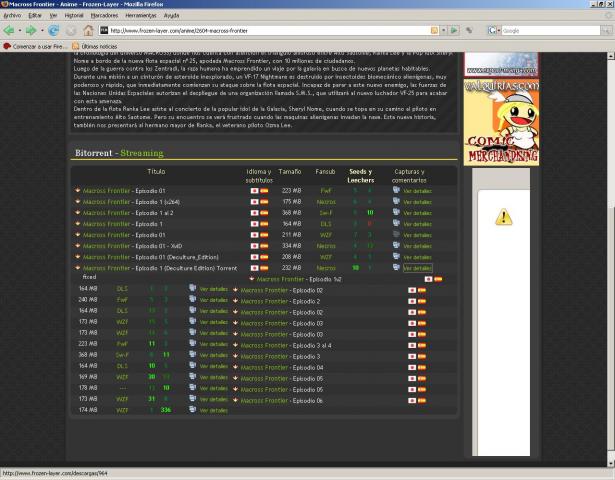Click the captures icon in the 174 MB WZF row
Viewport: 615px width, 480px height.
pos(192,409)
